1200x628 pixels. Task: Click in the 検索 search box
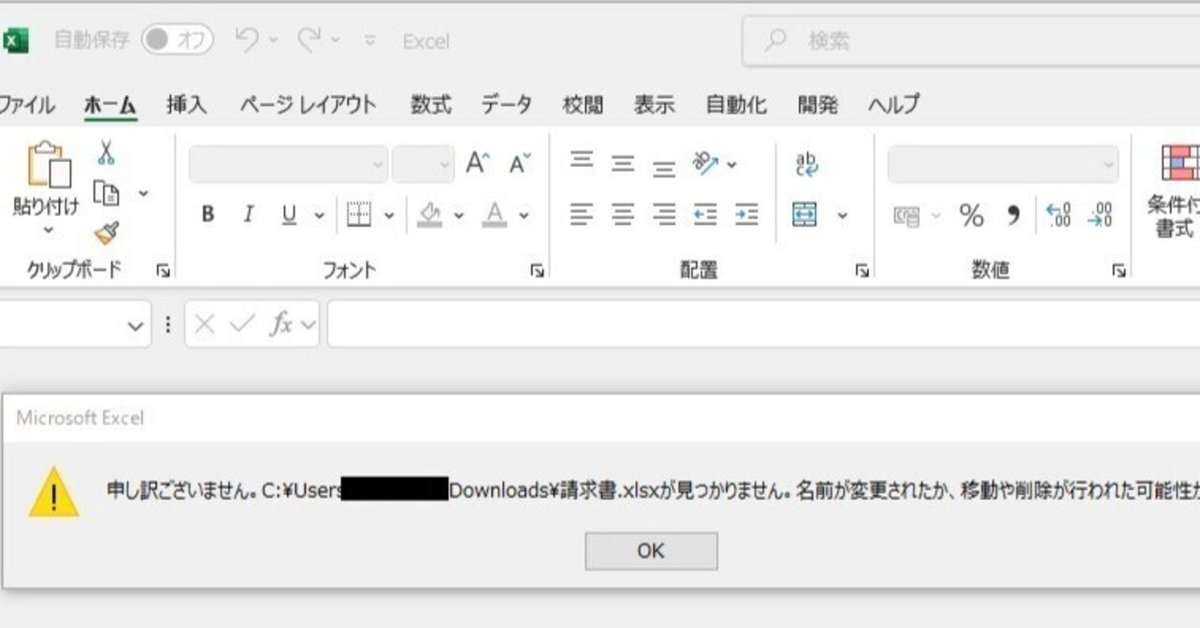[x=970, y=41]
